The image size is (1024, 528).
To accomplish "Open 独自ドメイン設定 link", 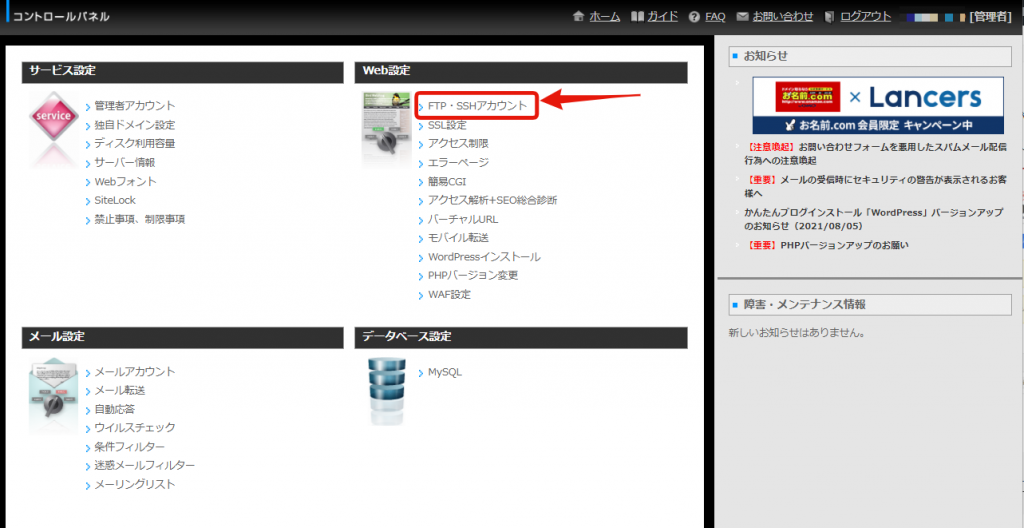I will 135,125.
